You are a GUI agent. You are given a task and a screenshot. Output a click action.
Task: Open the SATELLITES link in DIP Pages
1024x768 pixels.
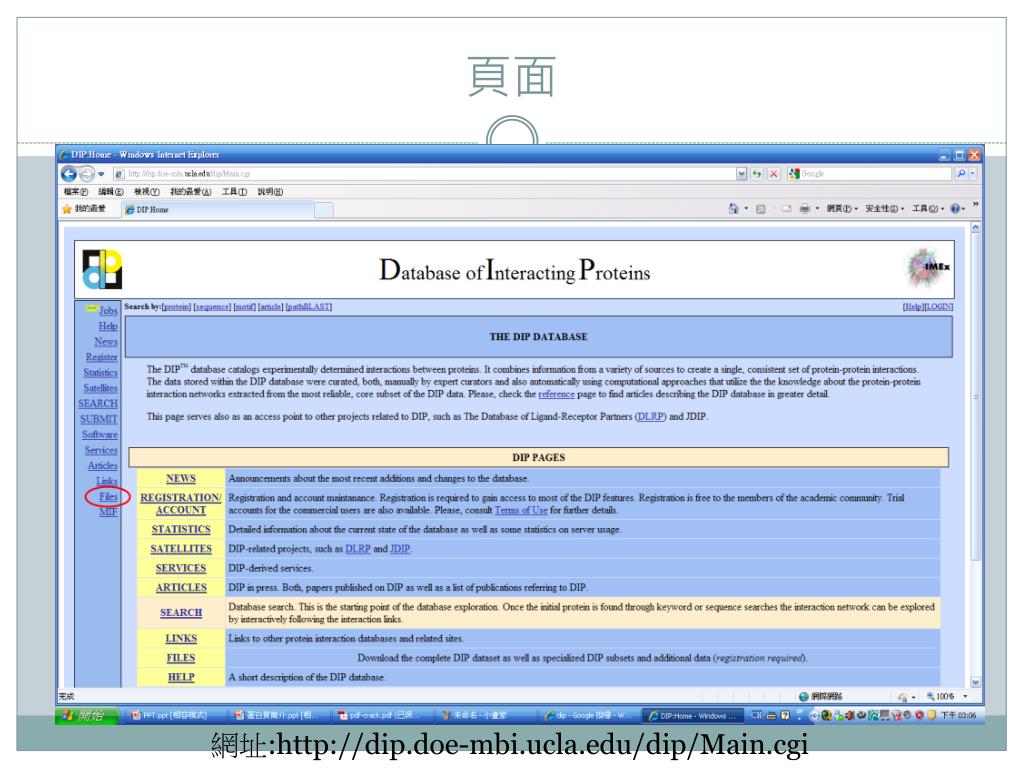tap(181, 549)
